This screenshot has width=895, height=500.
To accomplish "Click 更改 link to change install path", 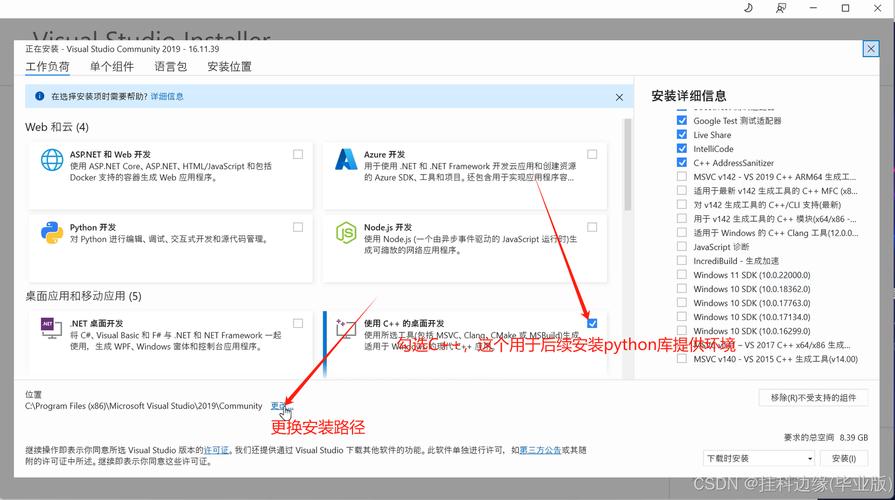I will coord(280,406).
